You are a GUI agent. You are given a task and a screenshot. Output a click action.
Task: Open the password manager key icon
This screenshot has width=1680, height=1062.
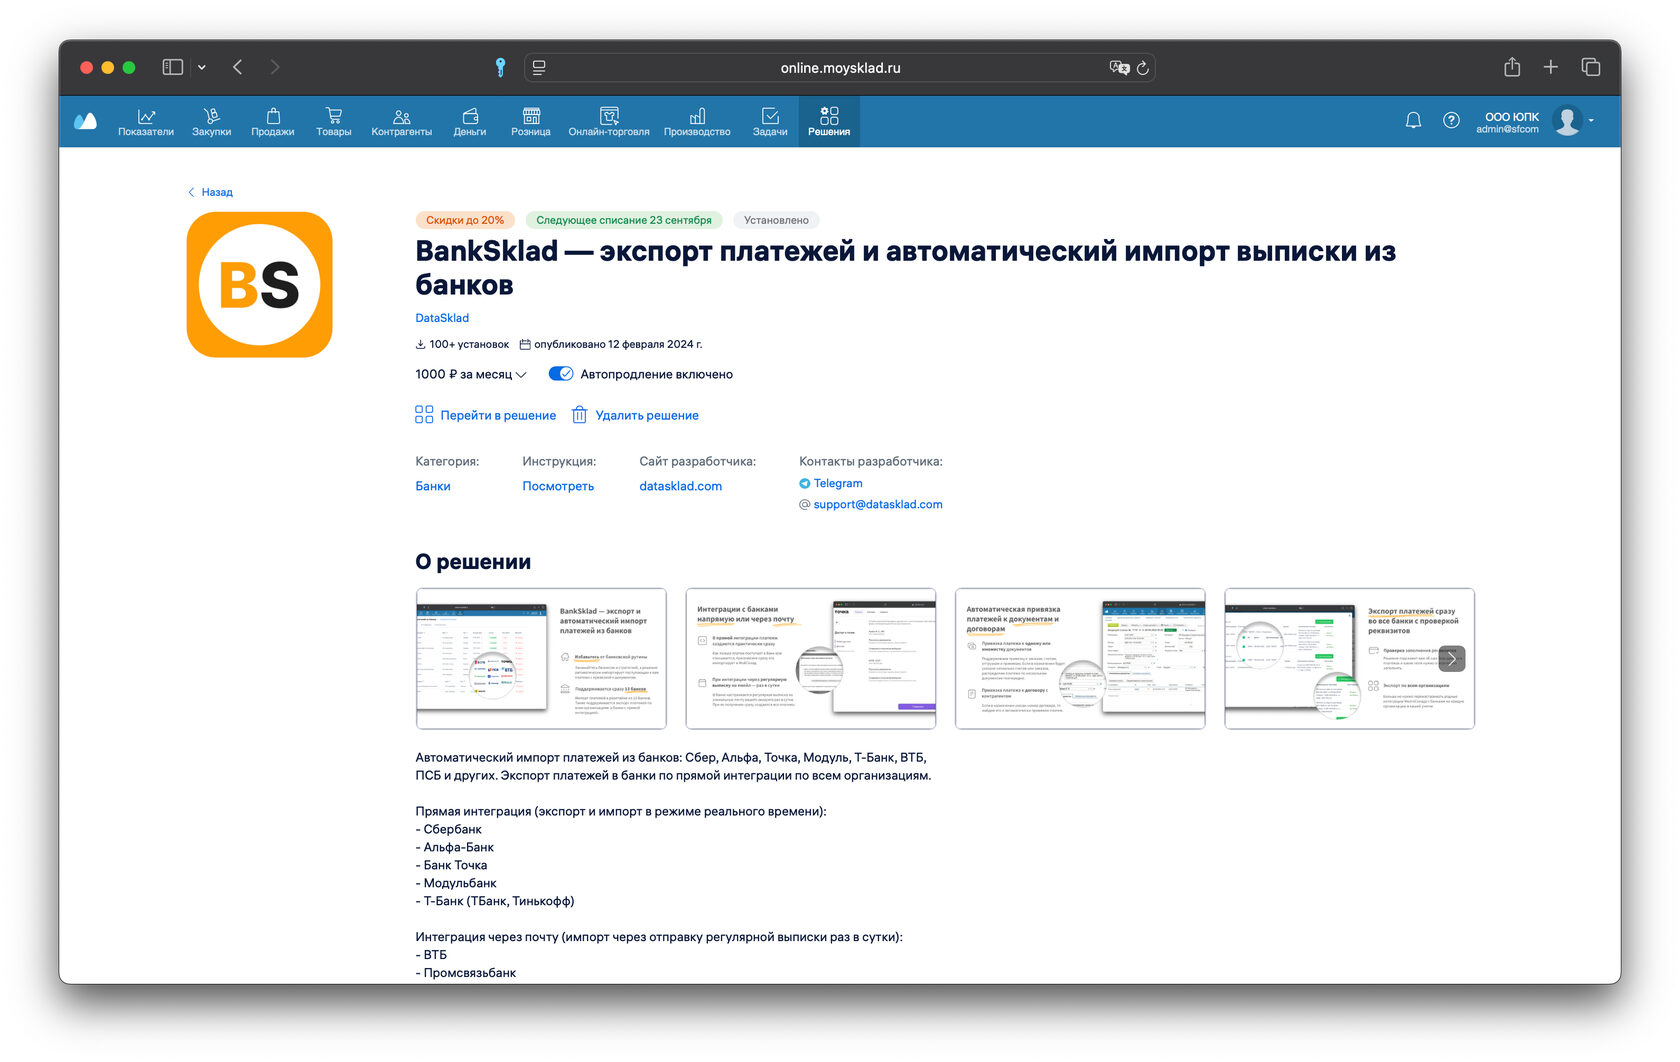click(x=500, y=67)
